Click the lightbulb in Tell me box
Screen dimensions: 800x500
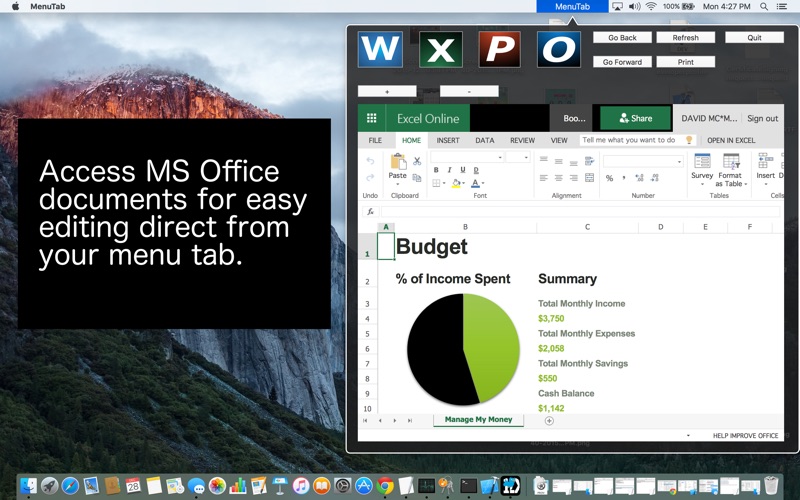click(689, 140)
